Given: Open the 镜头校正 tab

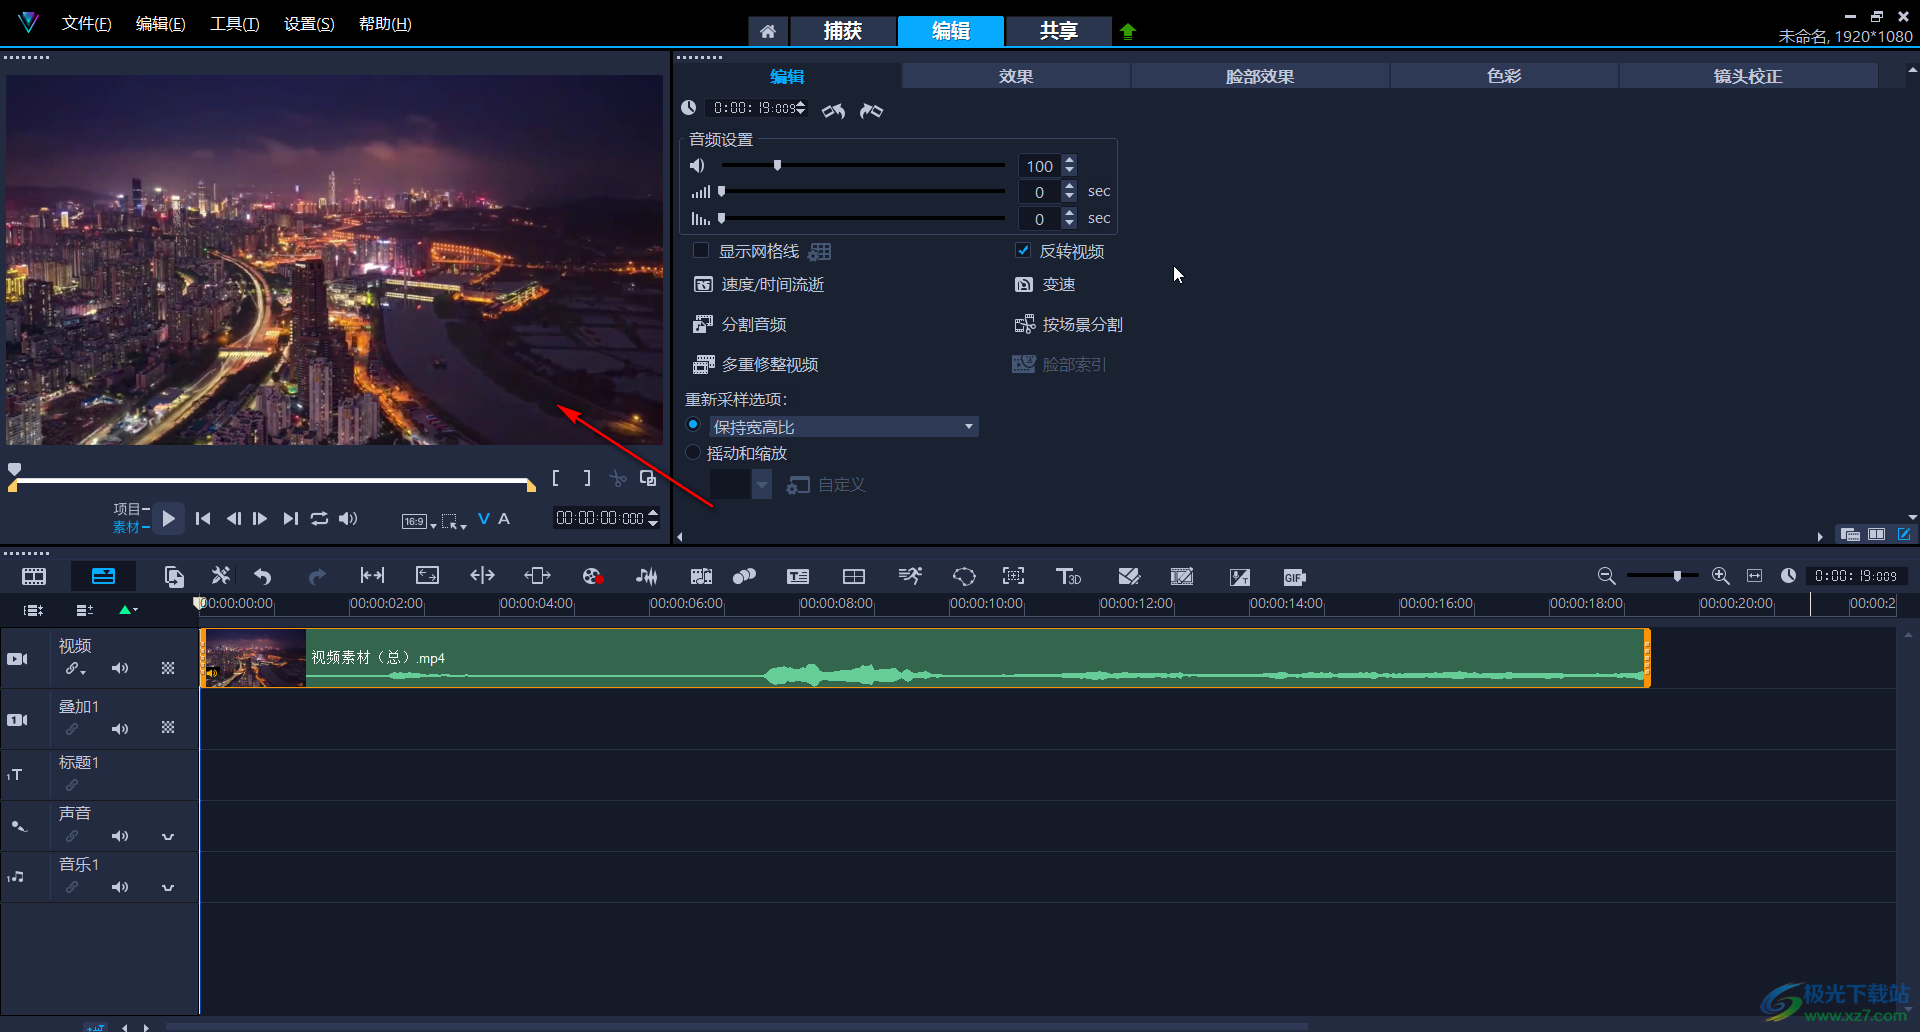Looking at the screenshot, I should [1748, 76].
